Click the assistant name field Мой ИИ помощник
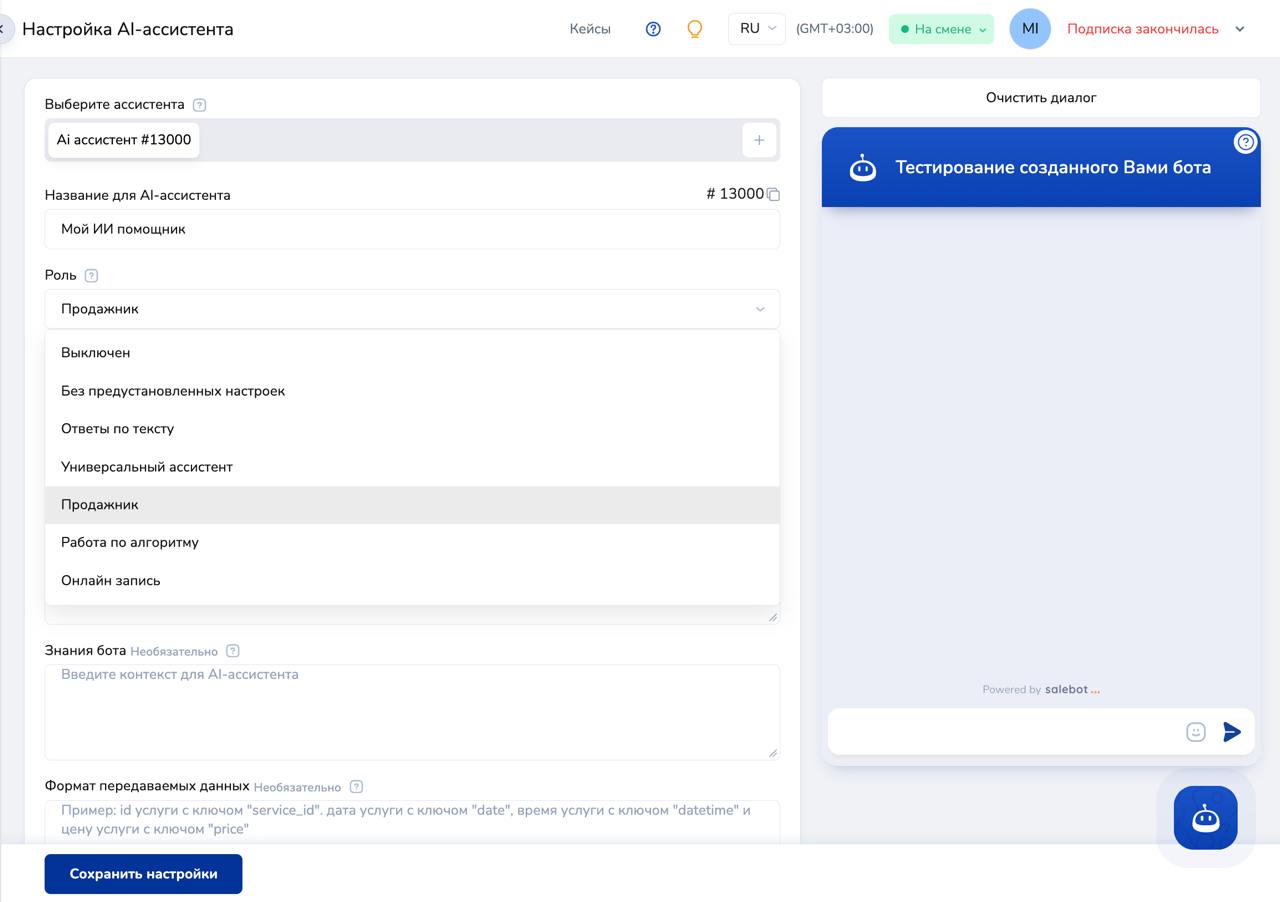The height and width of the screenshot is (902, 1280). click(412, 229)
